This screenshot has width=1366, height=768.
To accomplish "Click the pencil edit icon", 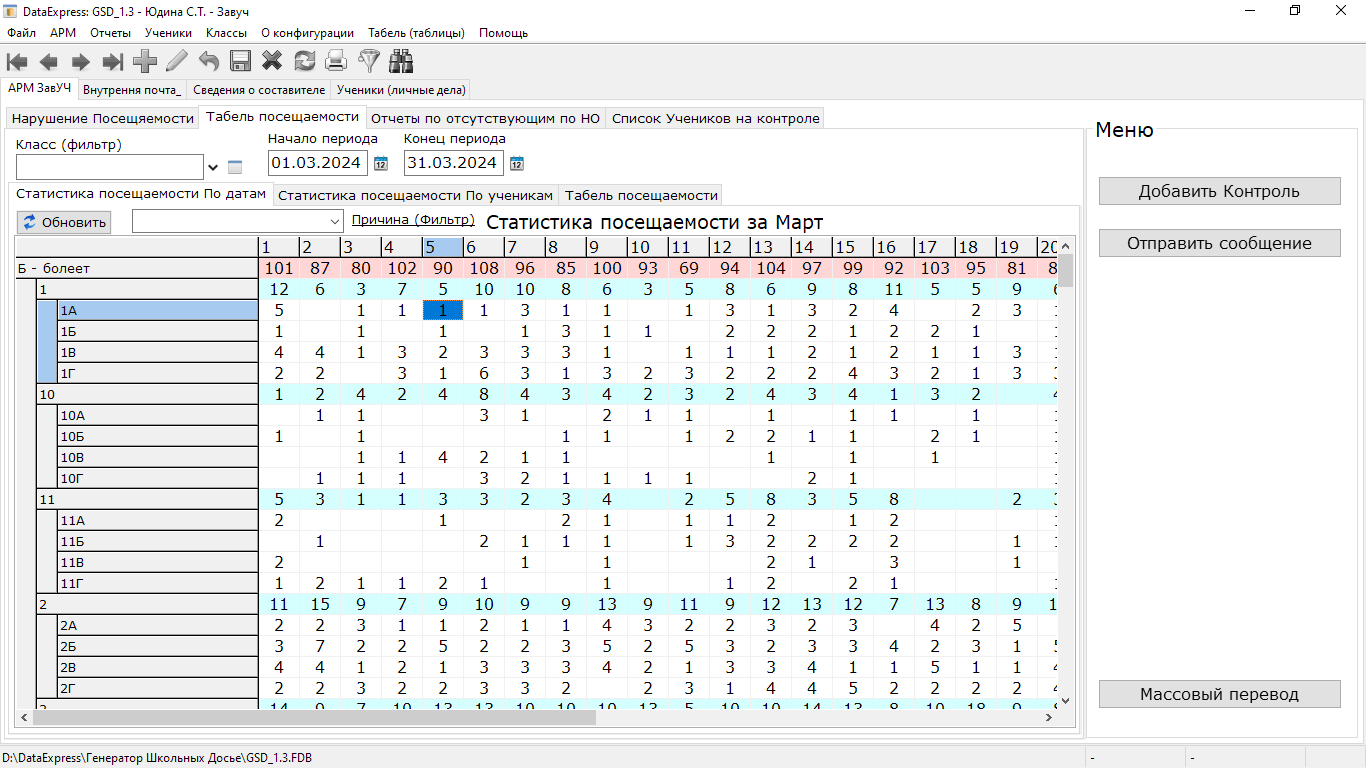I will [177, 62].
